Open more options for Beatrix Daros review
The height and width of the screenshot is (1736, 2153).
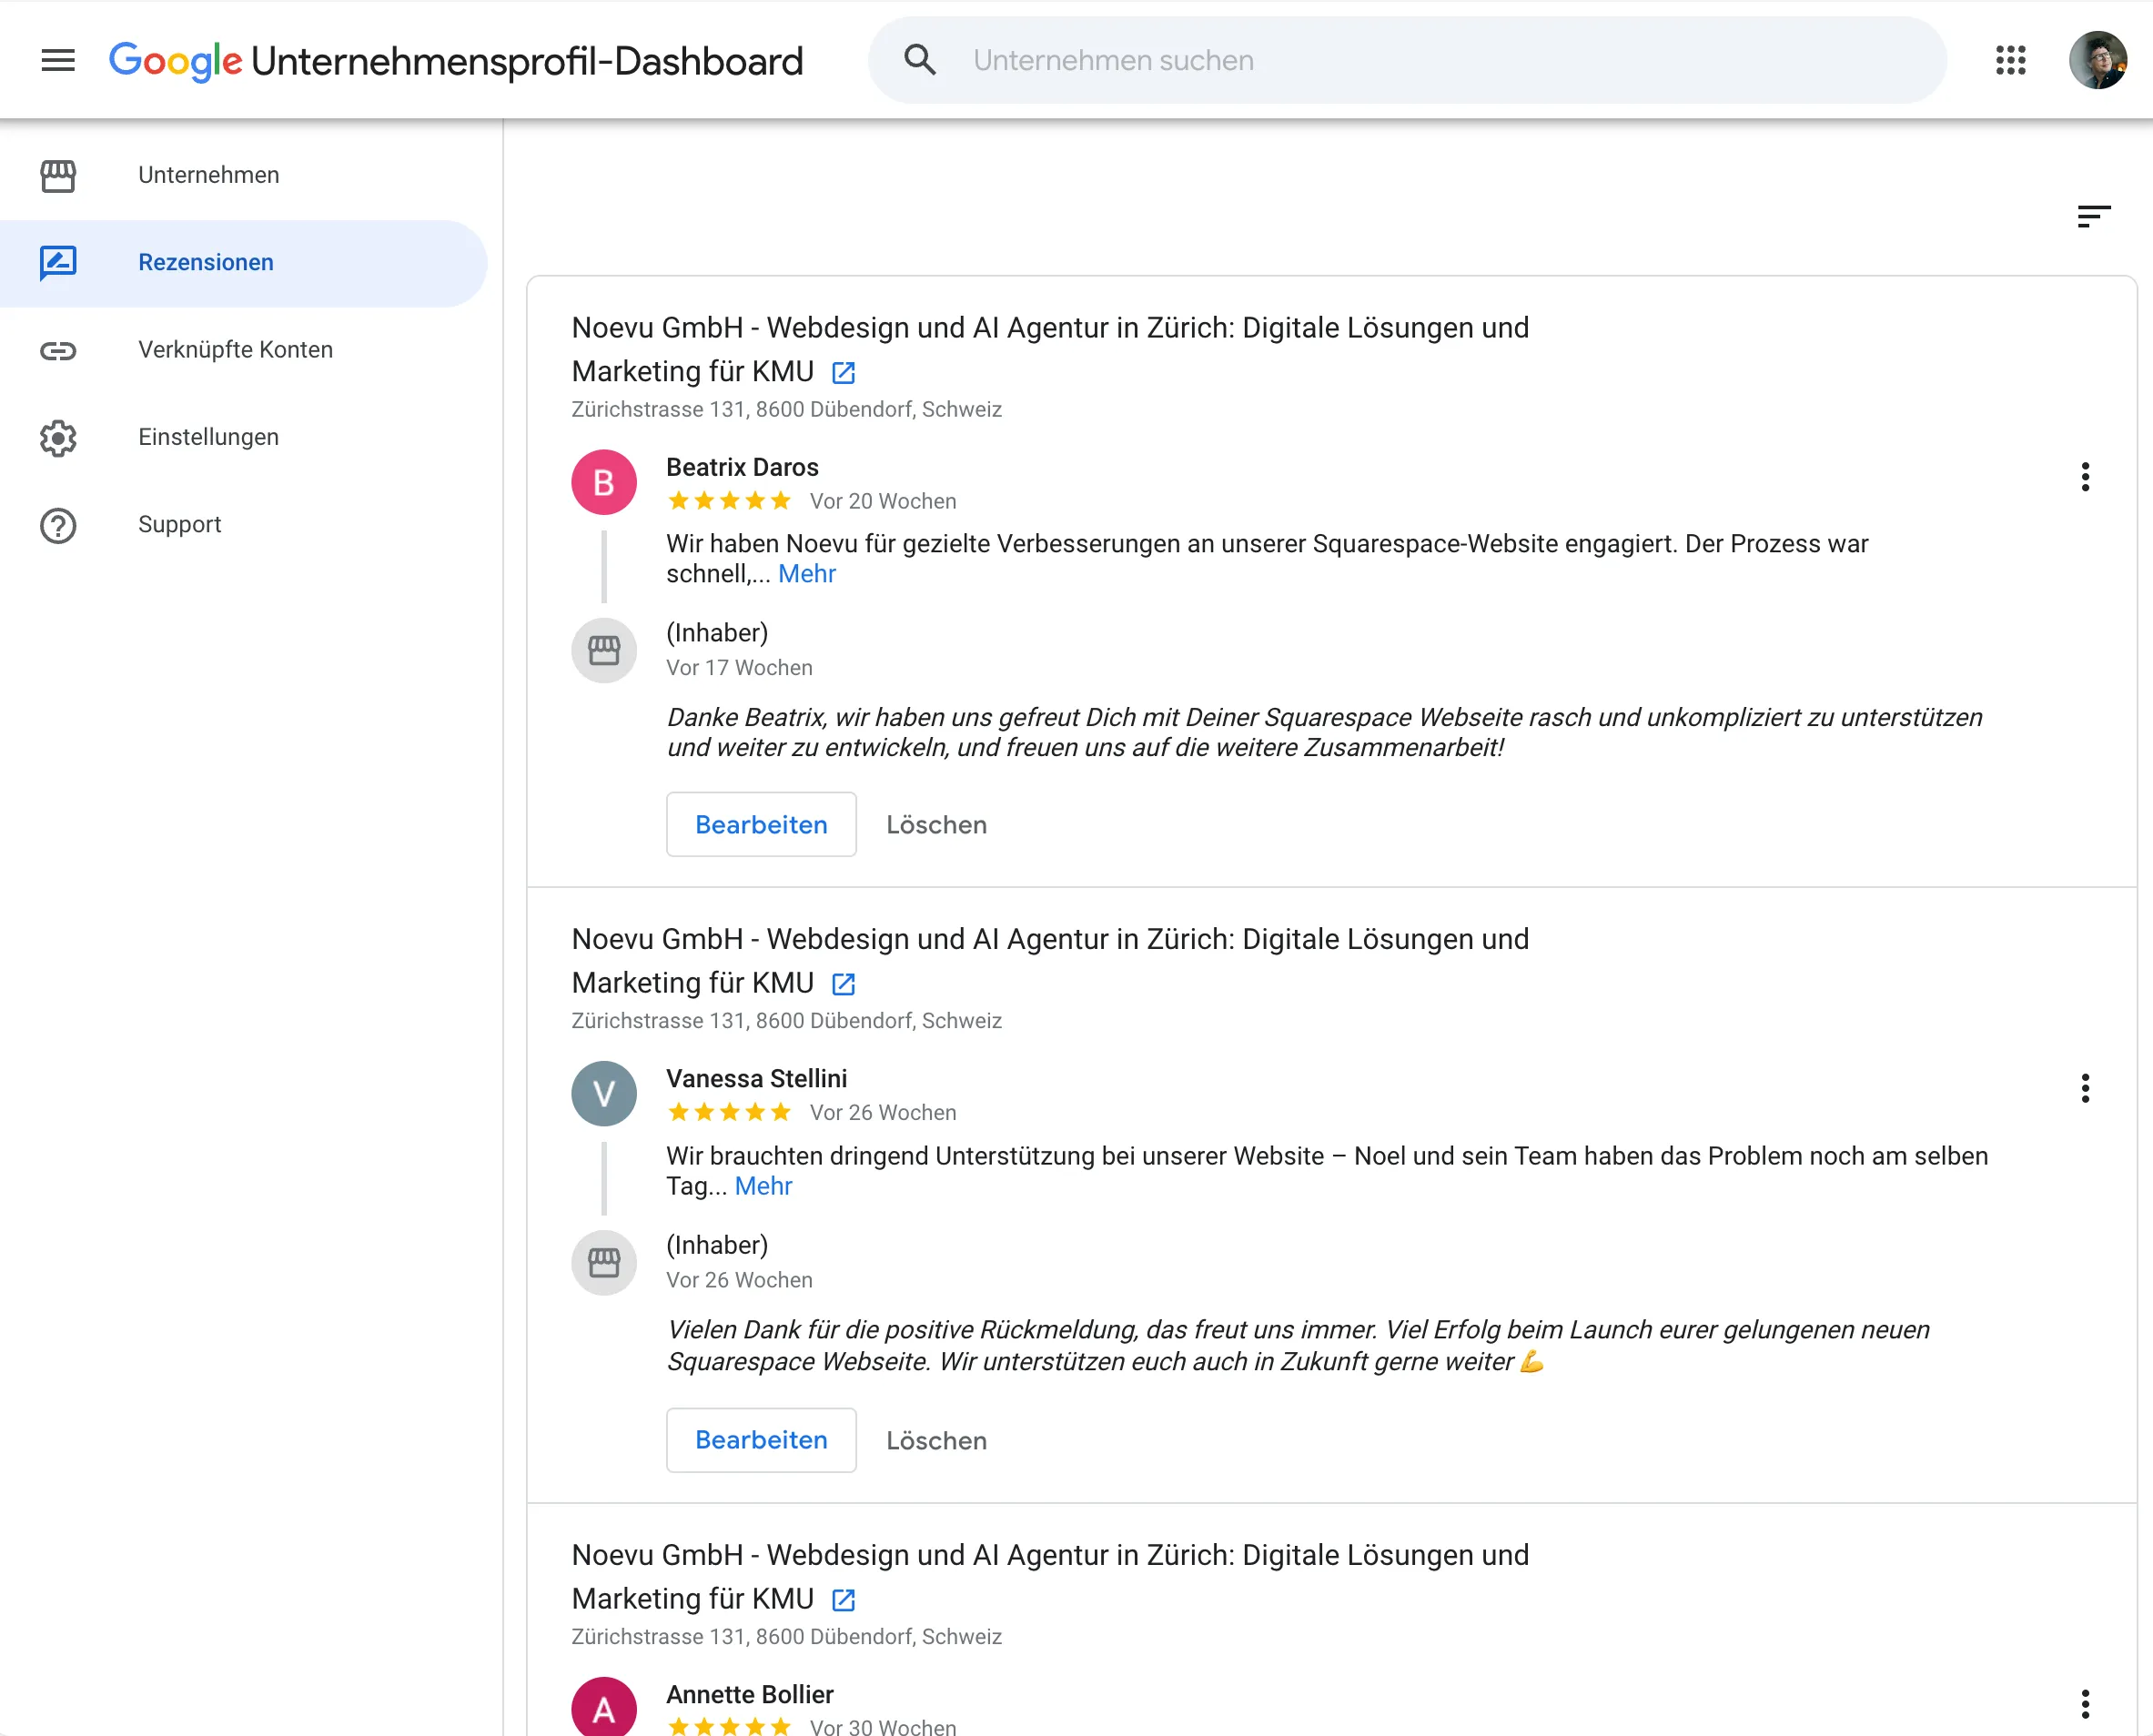[2085, 477]
